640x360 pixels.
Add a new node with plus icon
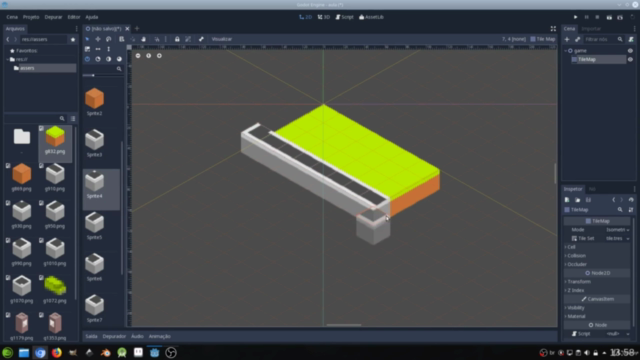click(567, 39)
